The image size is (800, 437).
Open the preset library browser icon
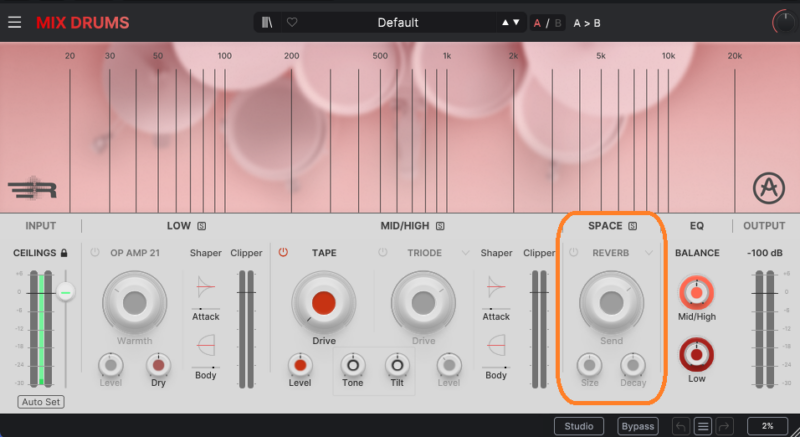pyautogui.click(x=269, y=22)
